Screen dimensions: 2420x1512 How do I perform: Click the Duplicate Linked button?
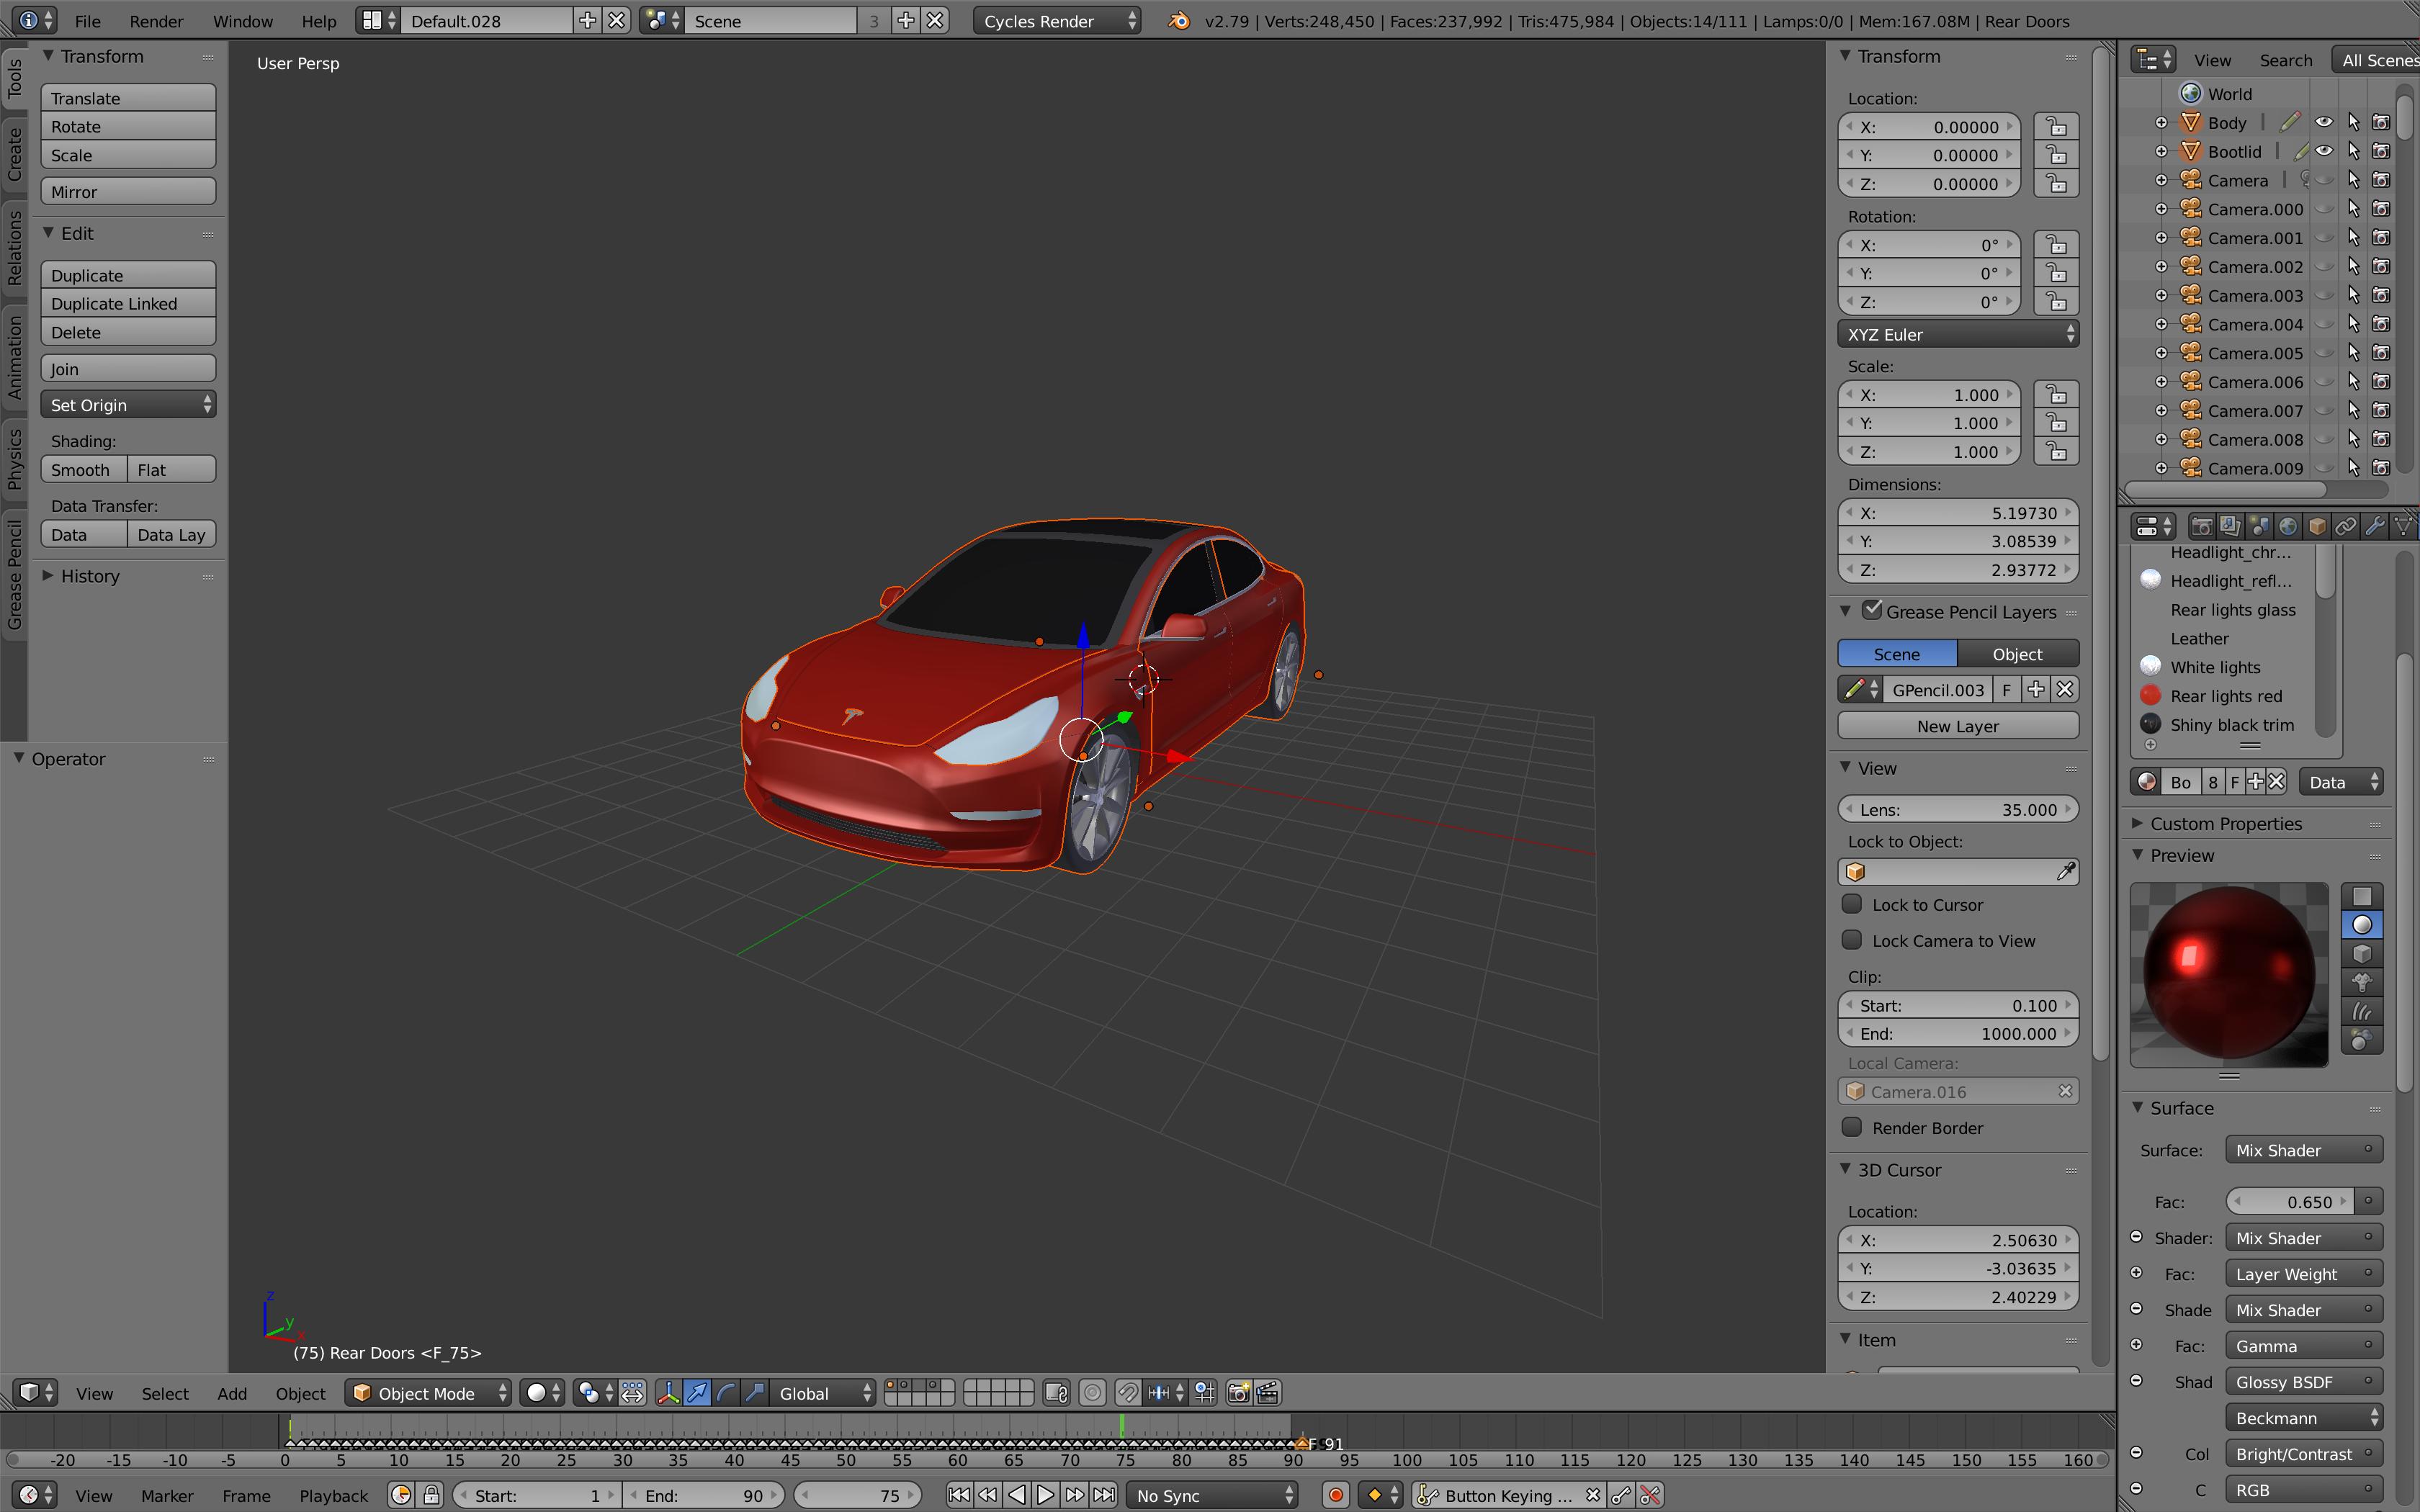[128, 304]
